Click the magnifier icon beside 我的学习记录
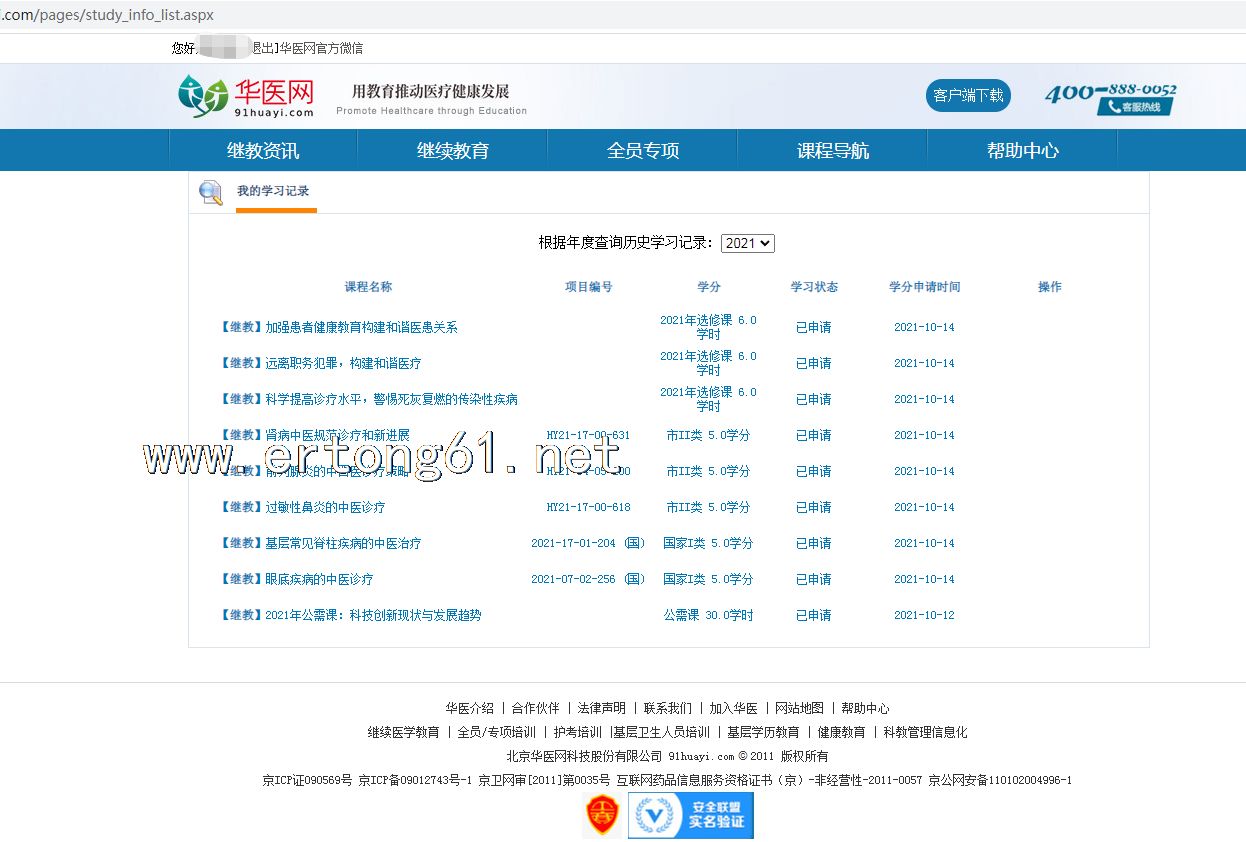The image size is (1246, 842). coord(211,192)
